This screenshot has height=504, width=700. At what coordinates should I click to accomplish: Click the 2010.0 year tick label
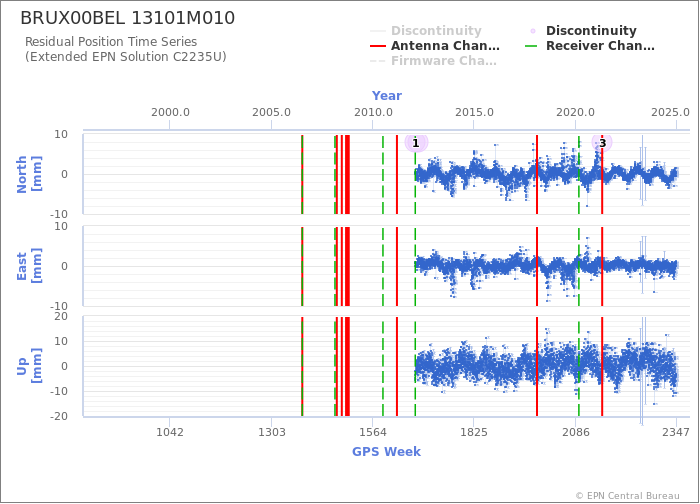tap(373, 112)
